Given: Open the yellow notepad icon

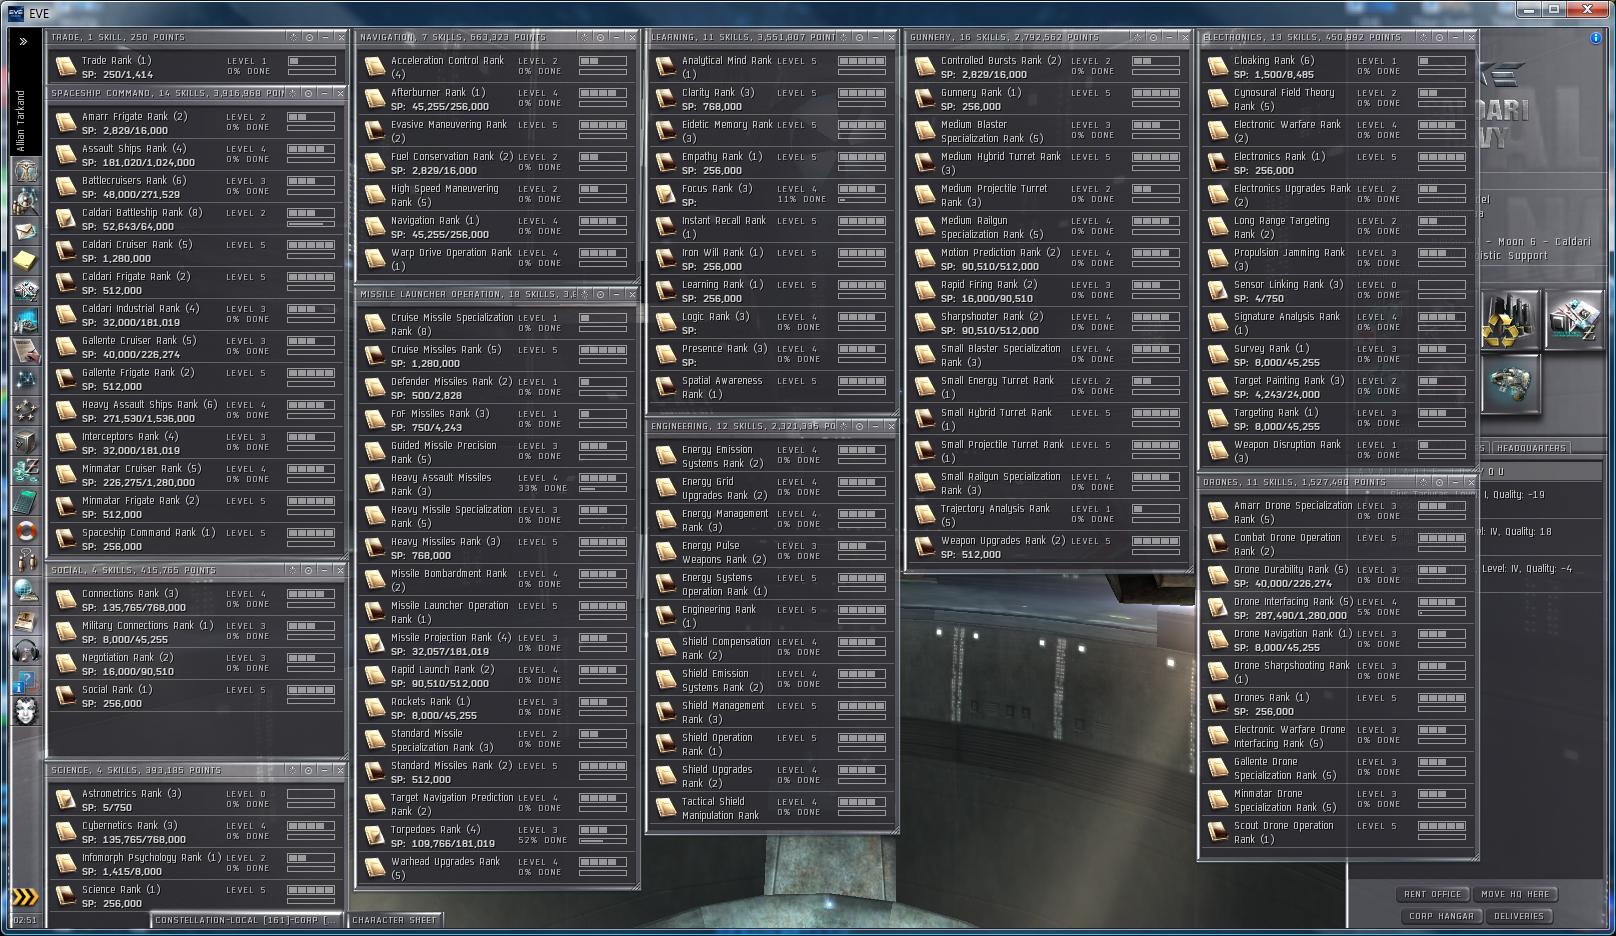Looking at the screenshot, I should (x=25, y=261).
